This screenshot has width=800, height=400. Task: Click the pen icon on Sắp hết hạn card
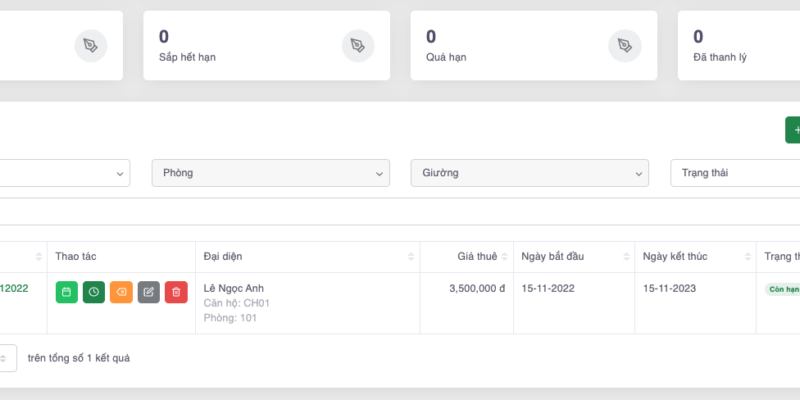357,46
